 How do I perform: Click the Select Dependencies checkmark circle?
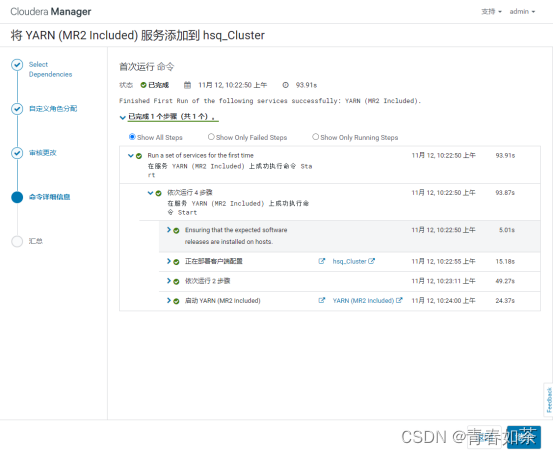pyautogui.click(x=17, y=65)
